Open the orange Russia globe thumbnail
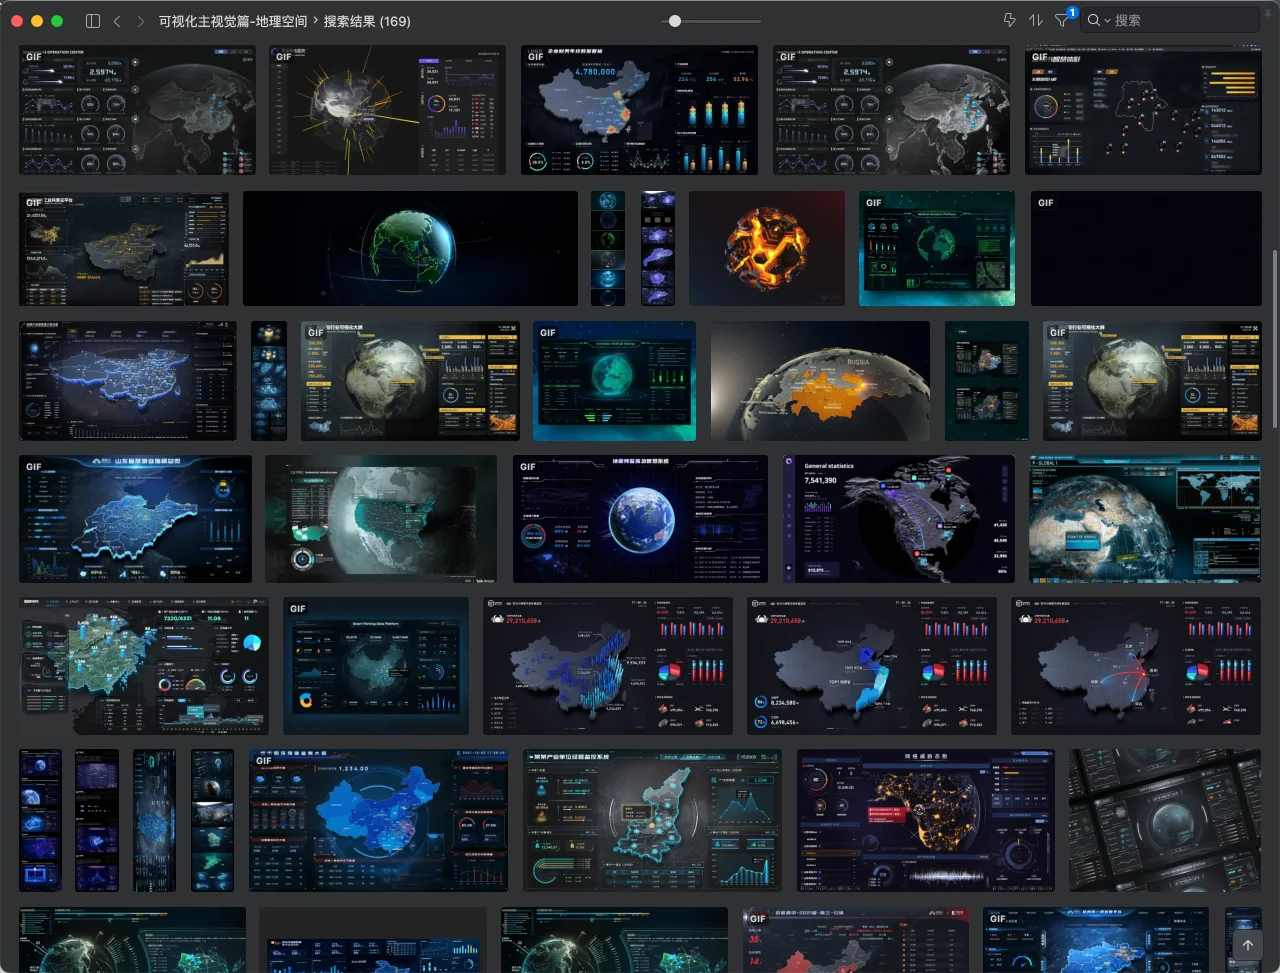Image resolution: width=1280 pixels, height=973 pixels. (x=820, y=381)
